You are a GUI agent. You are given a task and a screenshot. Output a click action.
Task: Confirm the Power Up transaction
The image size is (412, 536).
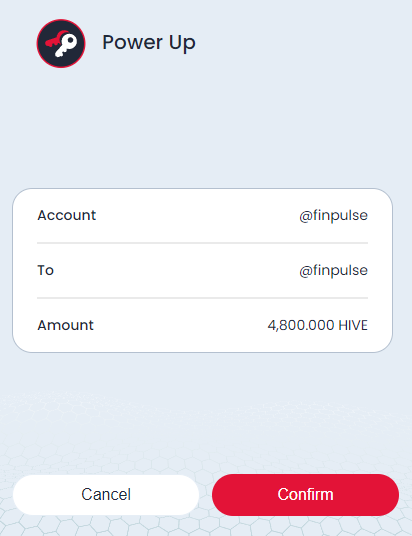305,495
